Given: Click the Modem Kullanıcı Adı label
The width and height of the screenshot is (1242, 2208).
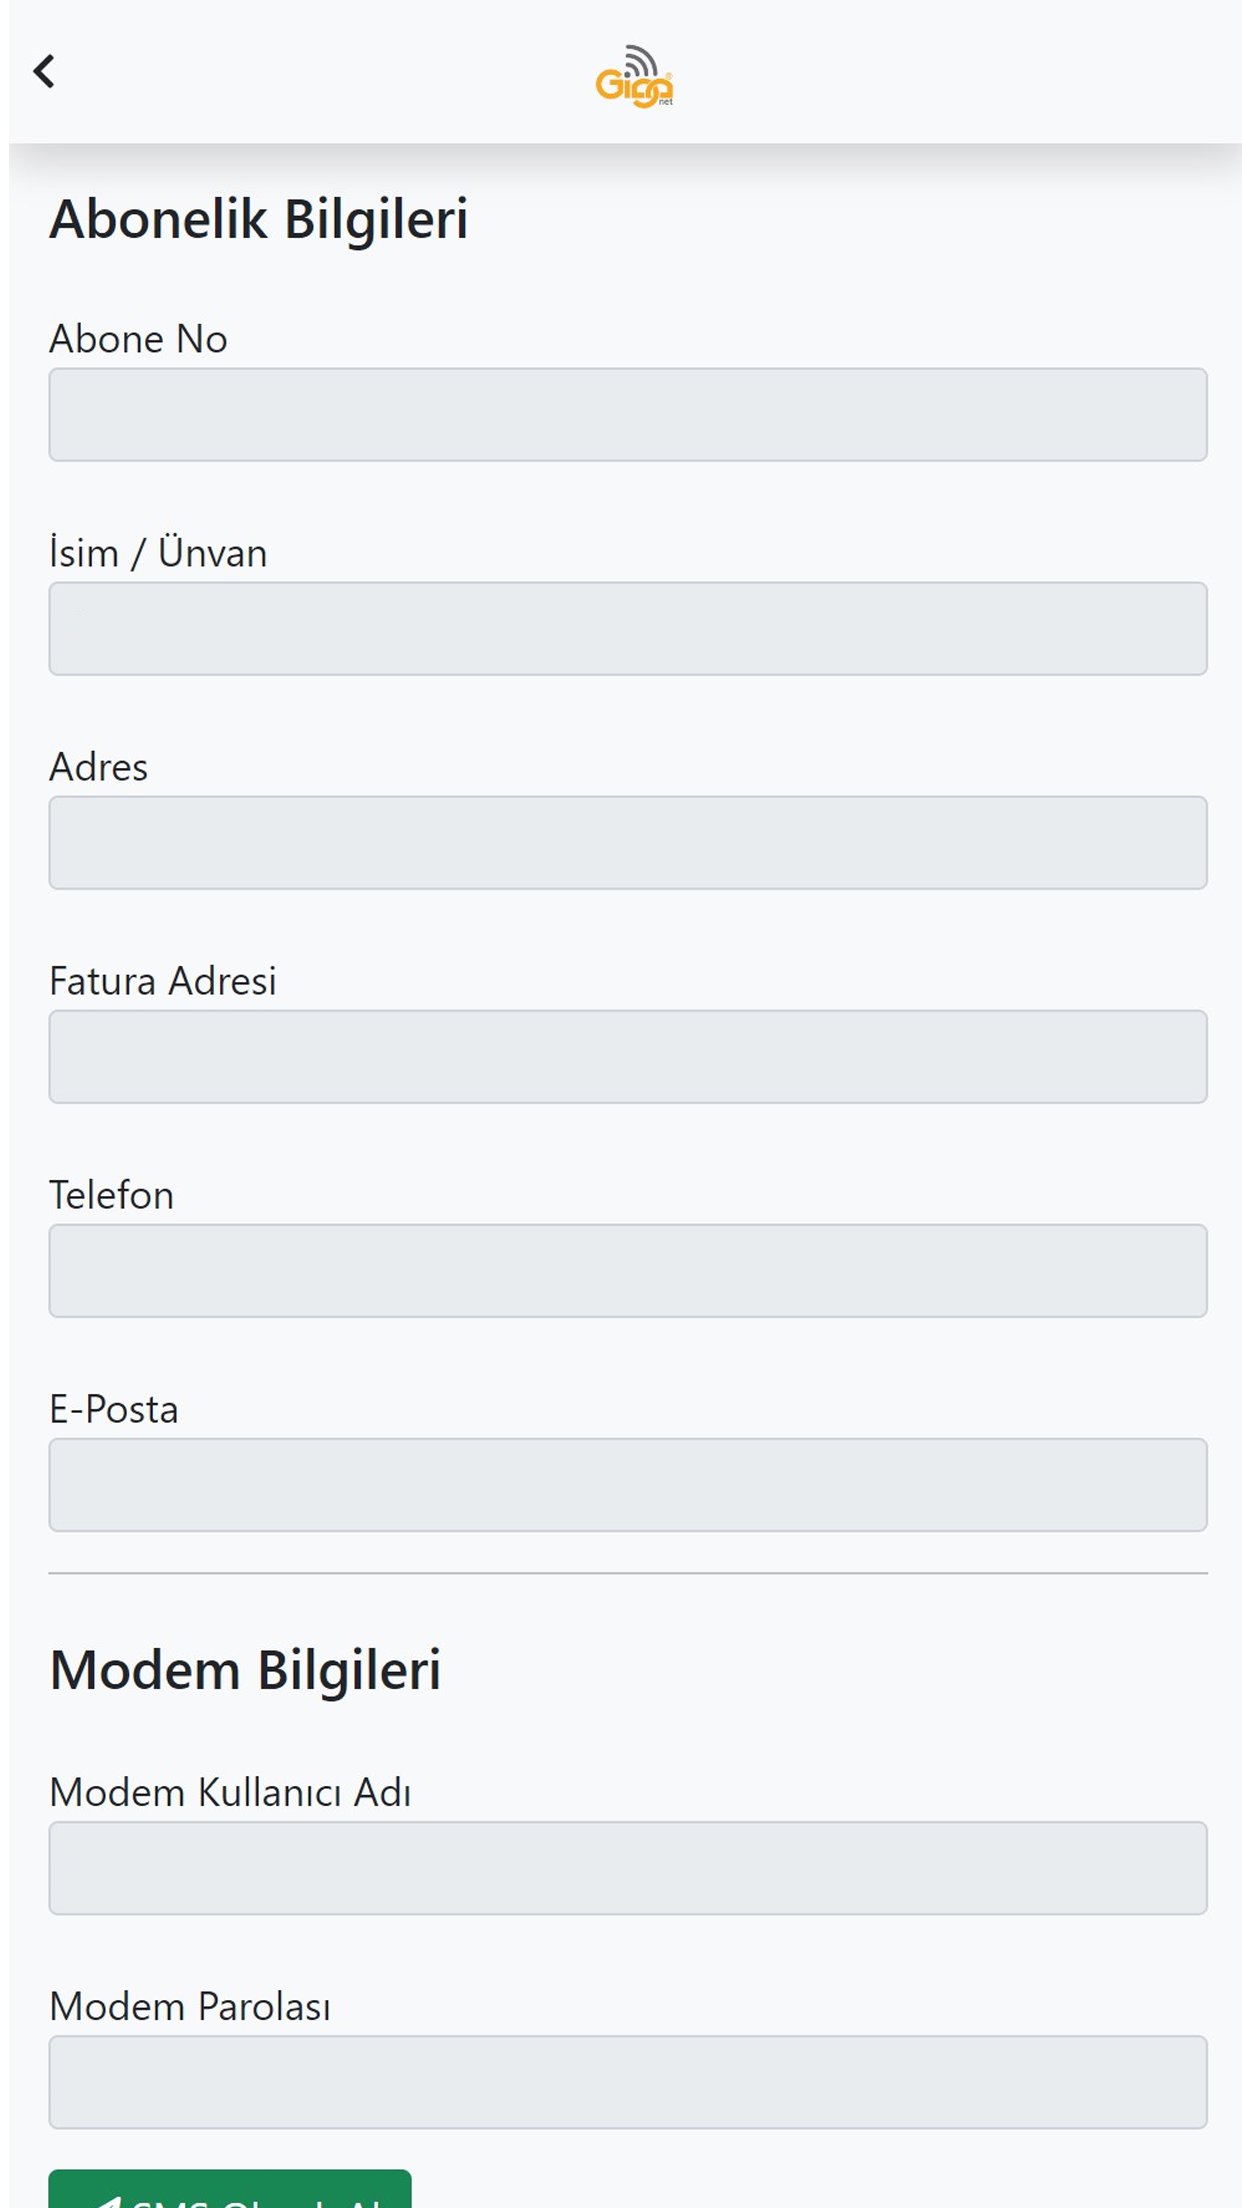Looking at the screenshot, I should tap(230, 1792).
